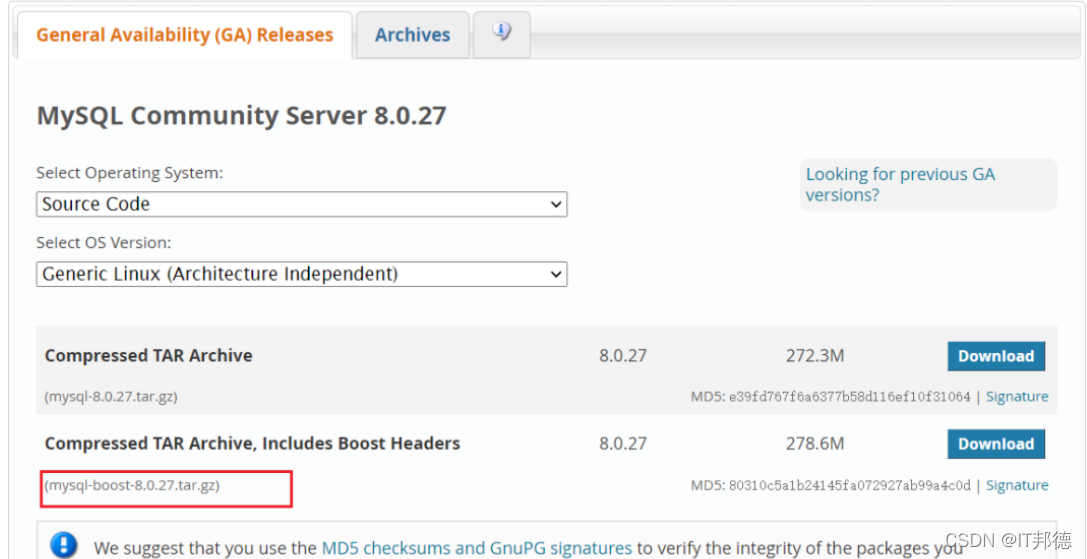Switch to the Archives tab
Viewport: 1087px width, 559px height.
point(412,35)
